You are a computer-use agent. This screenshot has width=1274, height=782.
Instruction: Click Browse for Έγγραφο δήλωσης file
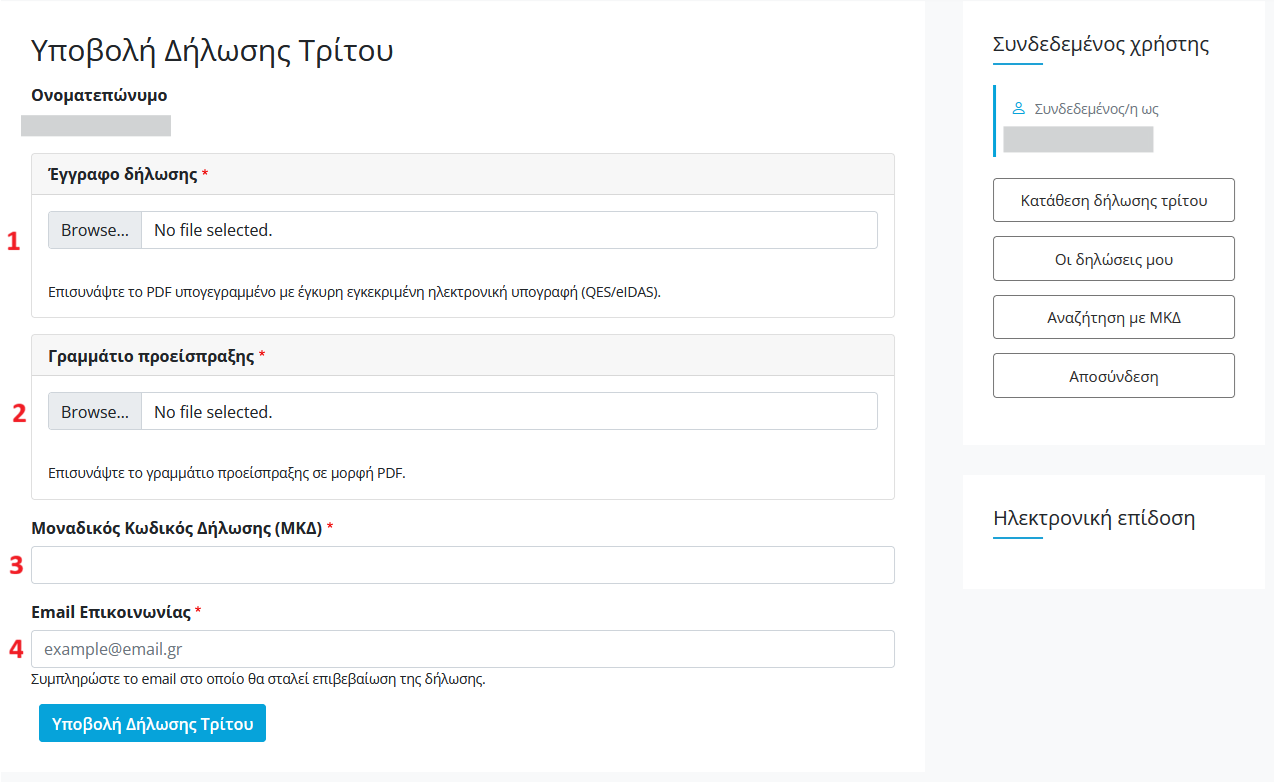click(x=95, y=230)
